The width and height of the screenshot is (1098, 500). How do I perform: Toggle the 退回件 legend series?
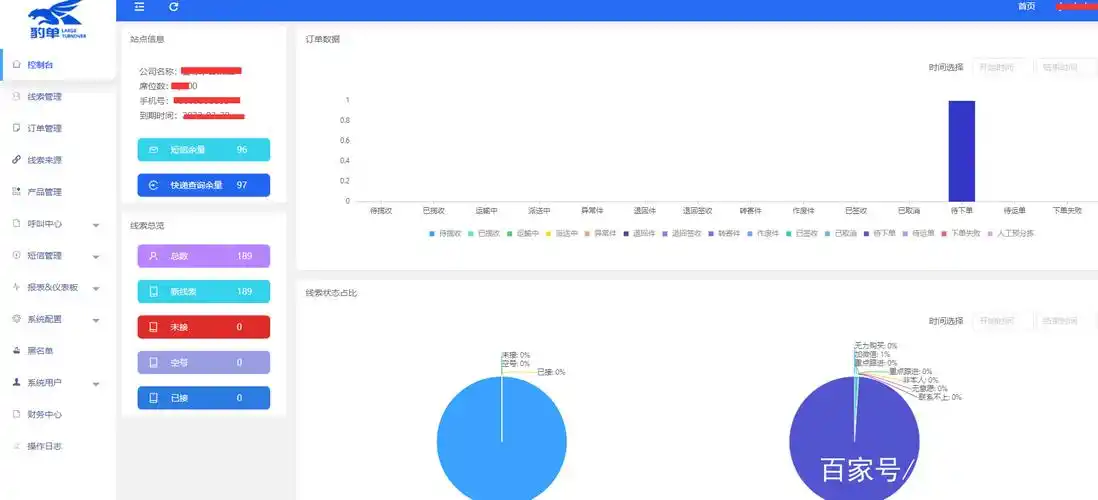click(639, 233)
